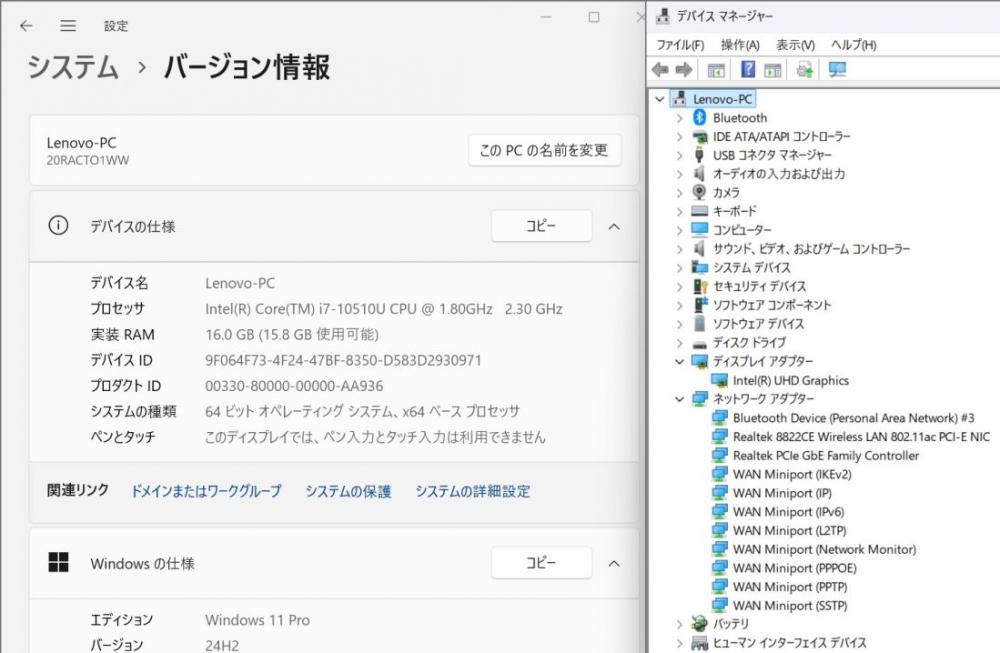Viewport: 1000px width, 653px height.
Task: Click the Properties pane toolbar icon
Action: click(772, 70)
